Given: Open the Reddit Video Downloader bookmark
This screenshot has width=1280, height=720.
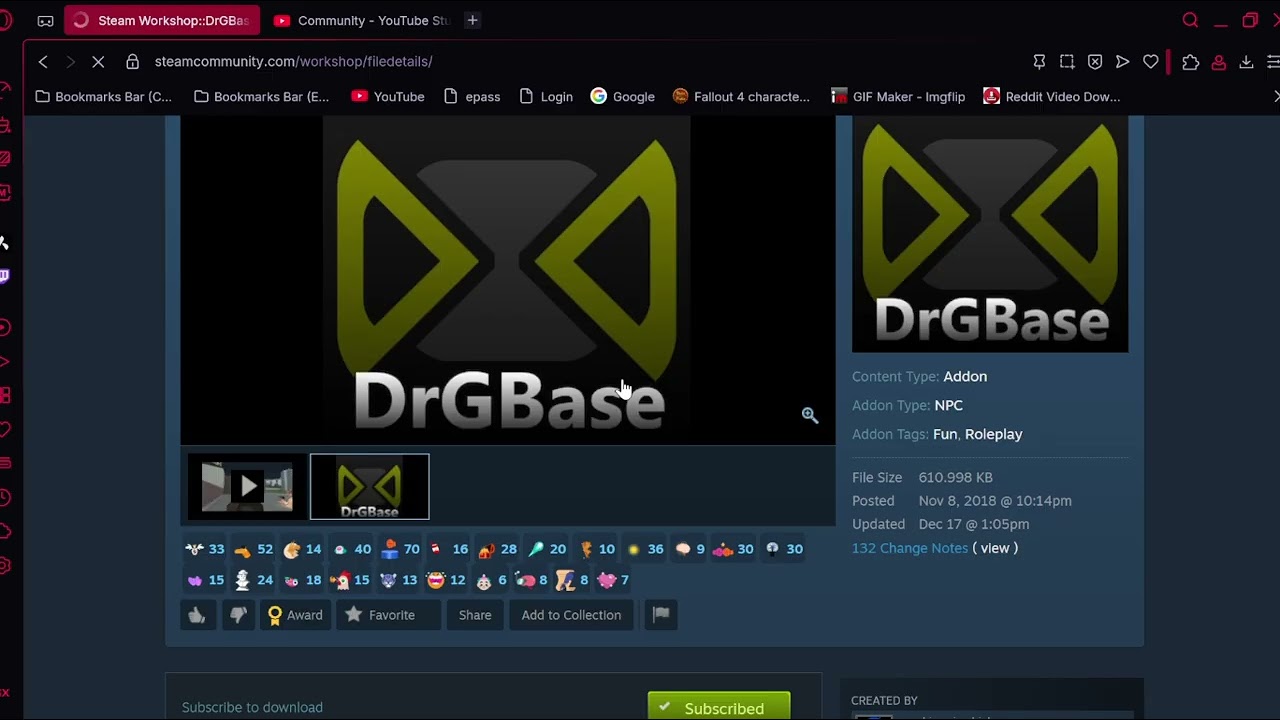Looking at the screenshot, I should click(1051, 97).
